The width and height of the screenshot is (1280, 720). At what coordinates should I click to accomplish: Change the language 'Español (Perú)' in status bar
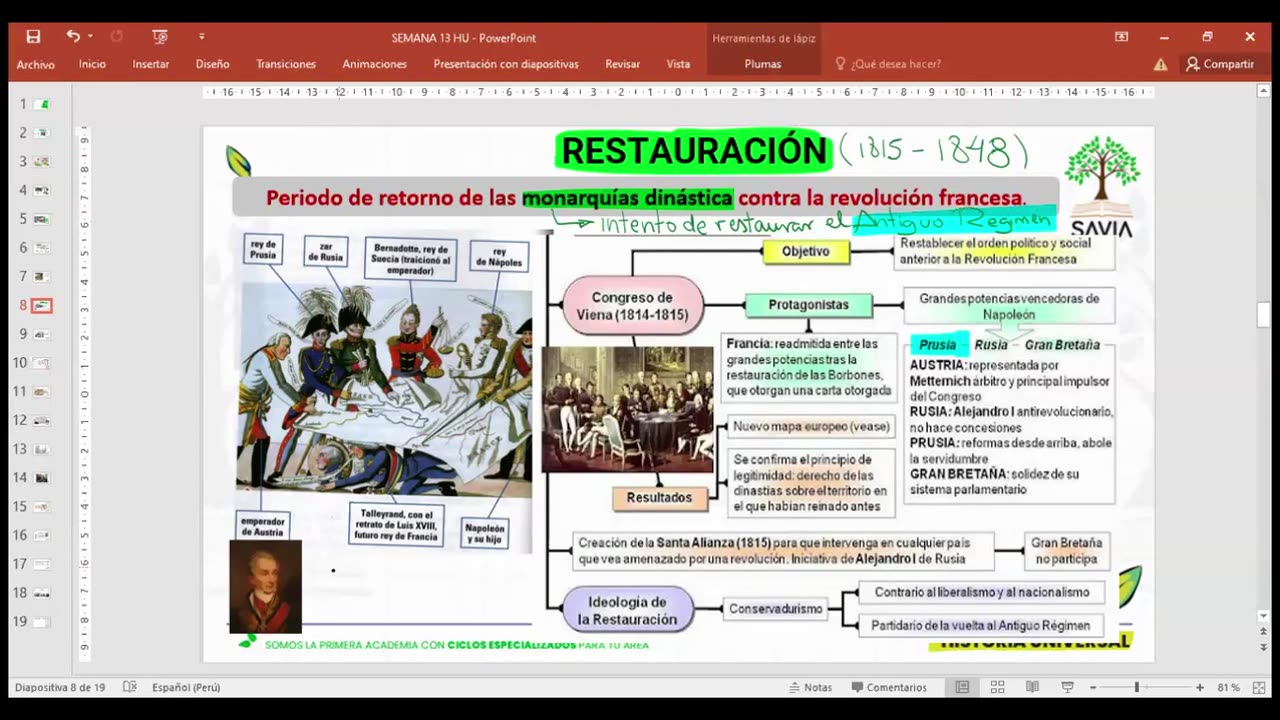point(186,688)
